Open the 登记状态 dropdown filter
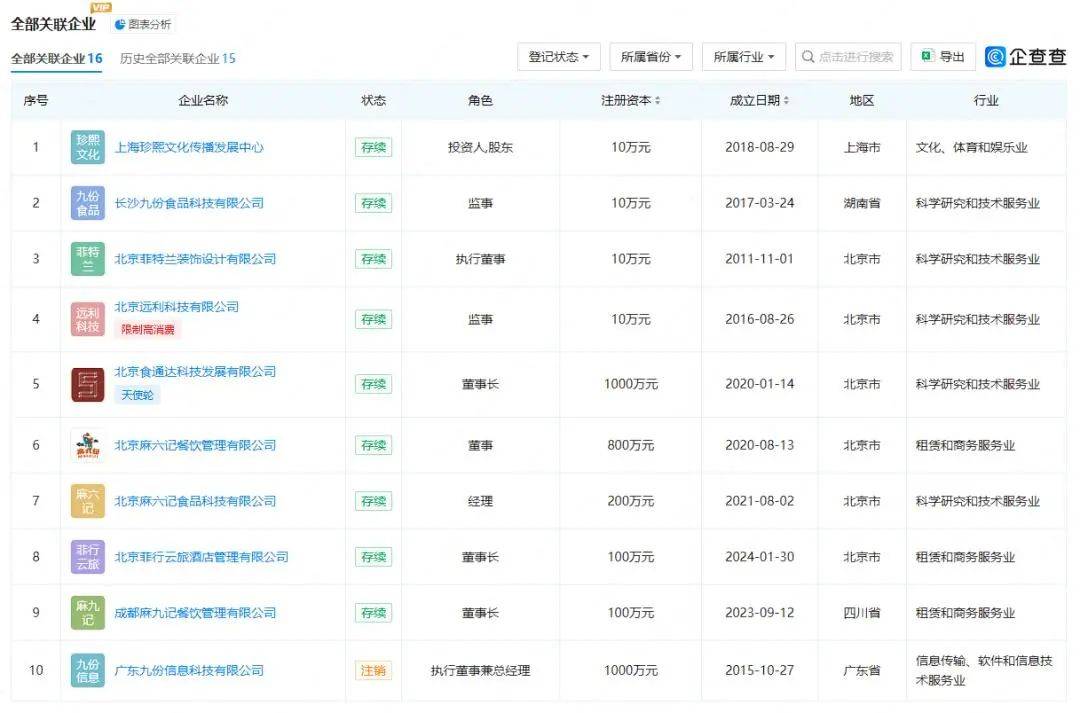This screenshot has height=713, width=1080. pyautogui.click(x=559, y=56)
